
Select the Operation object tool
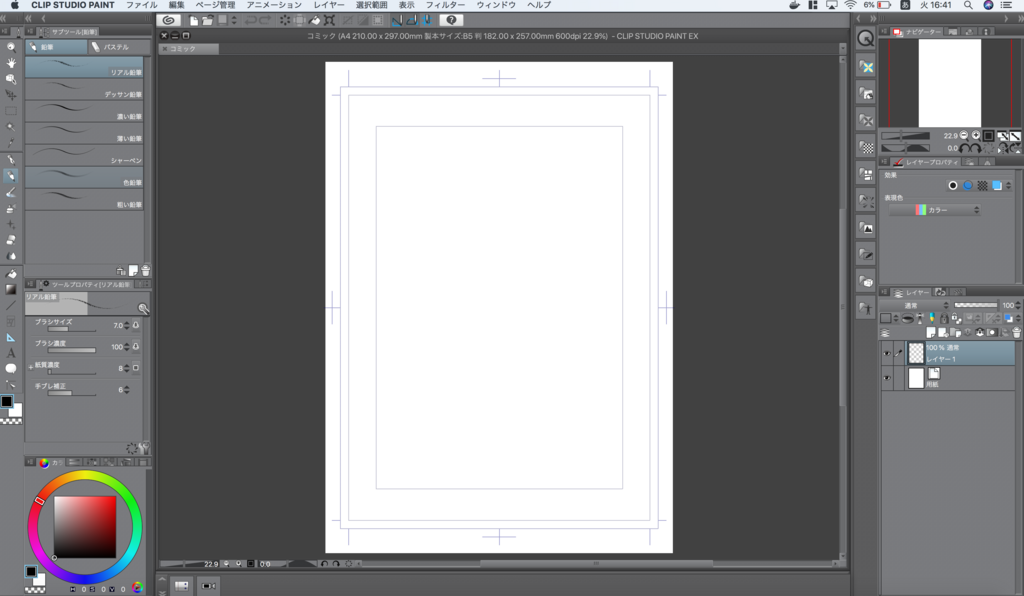click(10, 79)
